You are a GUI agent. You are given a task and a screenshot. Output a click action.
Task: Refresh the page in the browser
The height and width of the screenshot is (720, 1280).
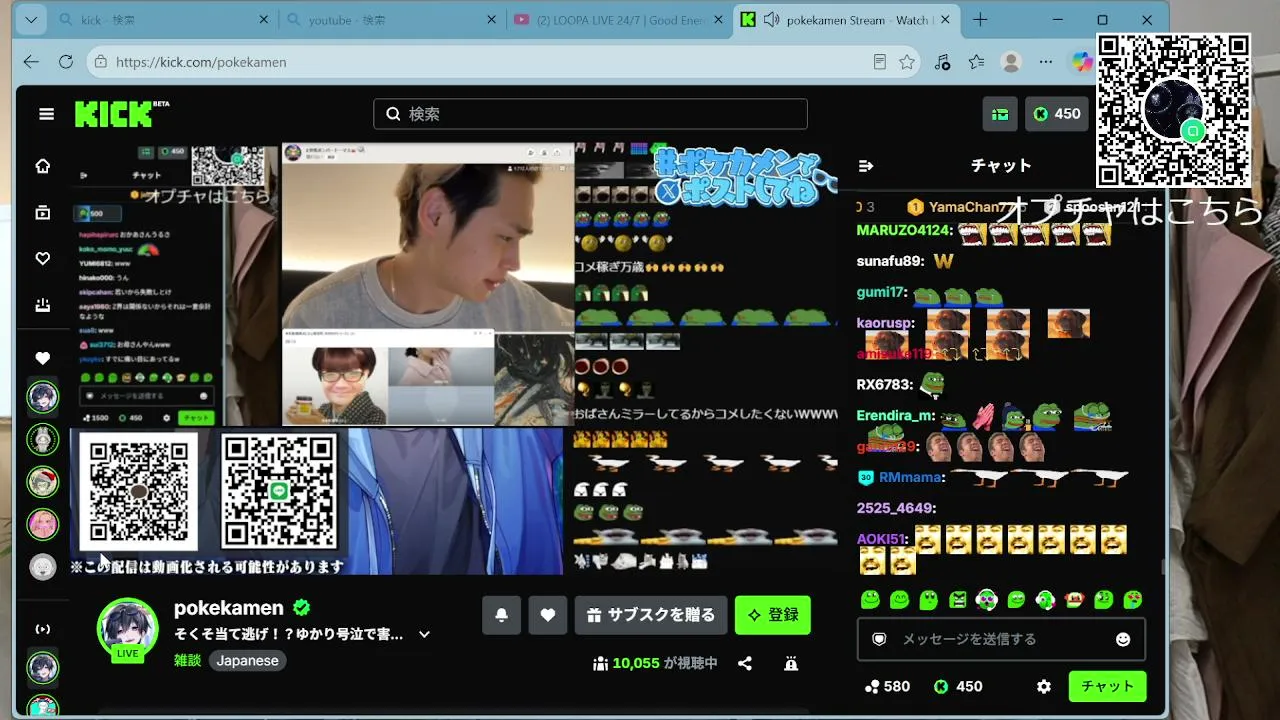pyautogui.click(x=66, y=62)
